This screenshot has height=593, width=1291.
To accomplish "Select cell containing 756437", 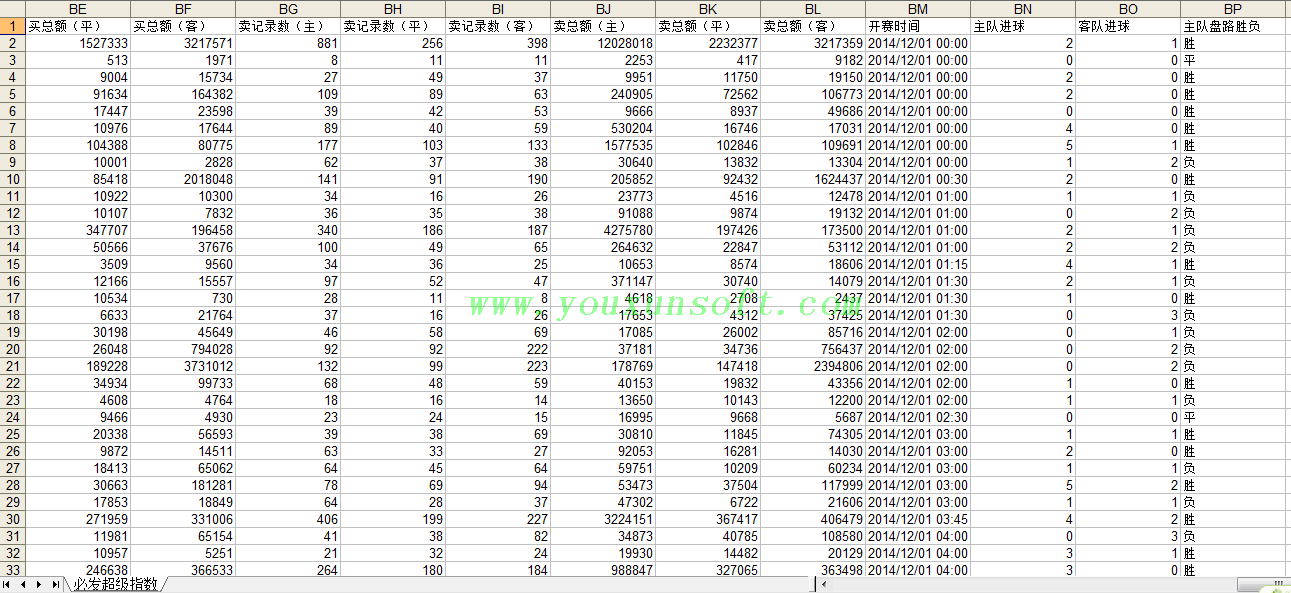I will [813, 349].
